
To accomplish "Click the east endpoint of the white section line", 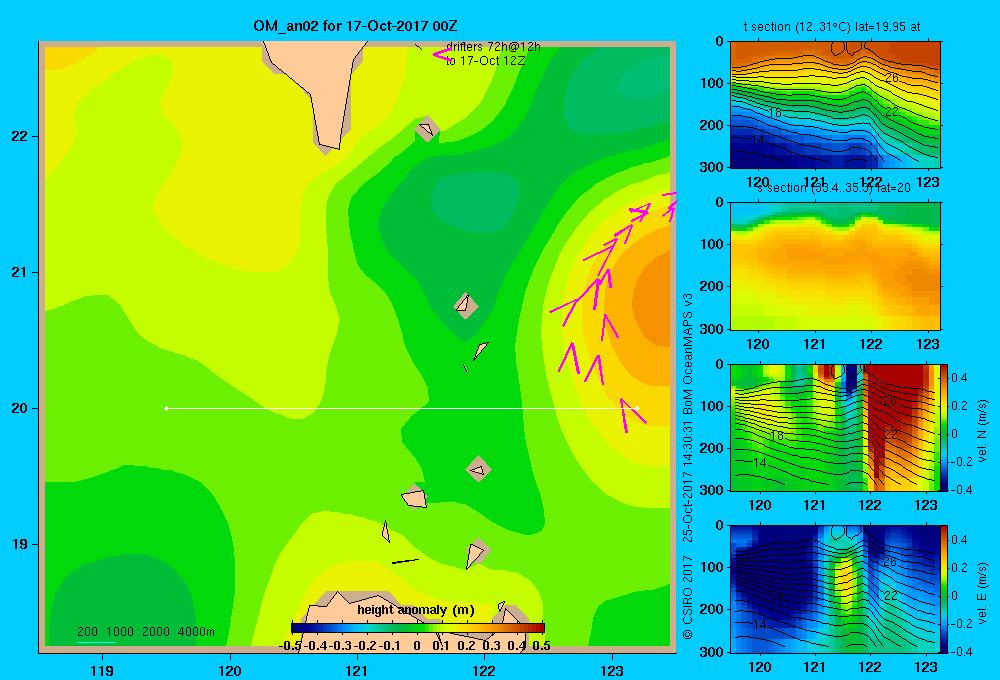I will click(637, 408).
